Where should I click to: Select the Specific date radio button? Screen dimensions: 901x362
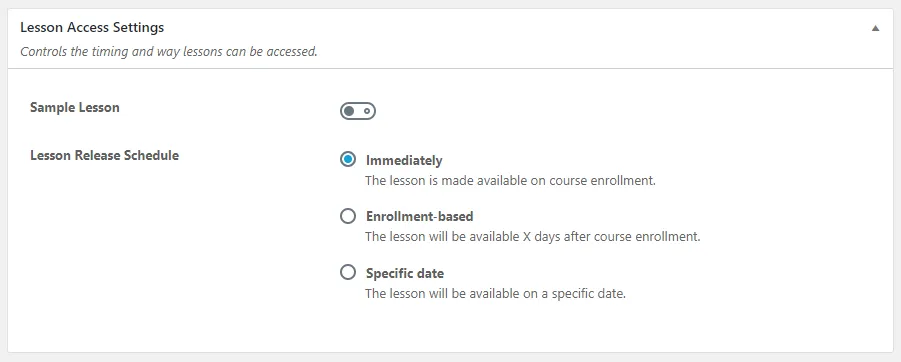(348, 272)
